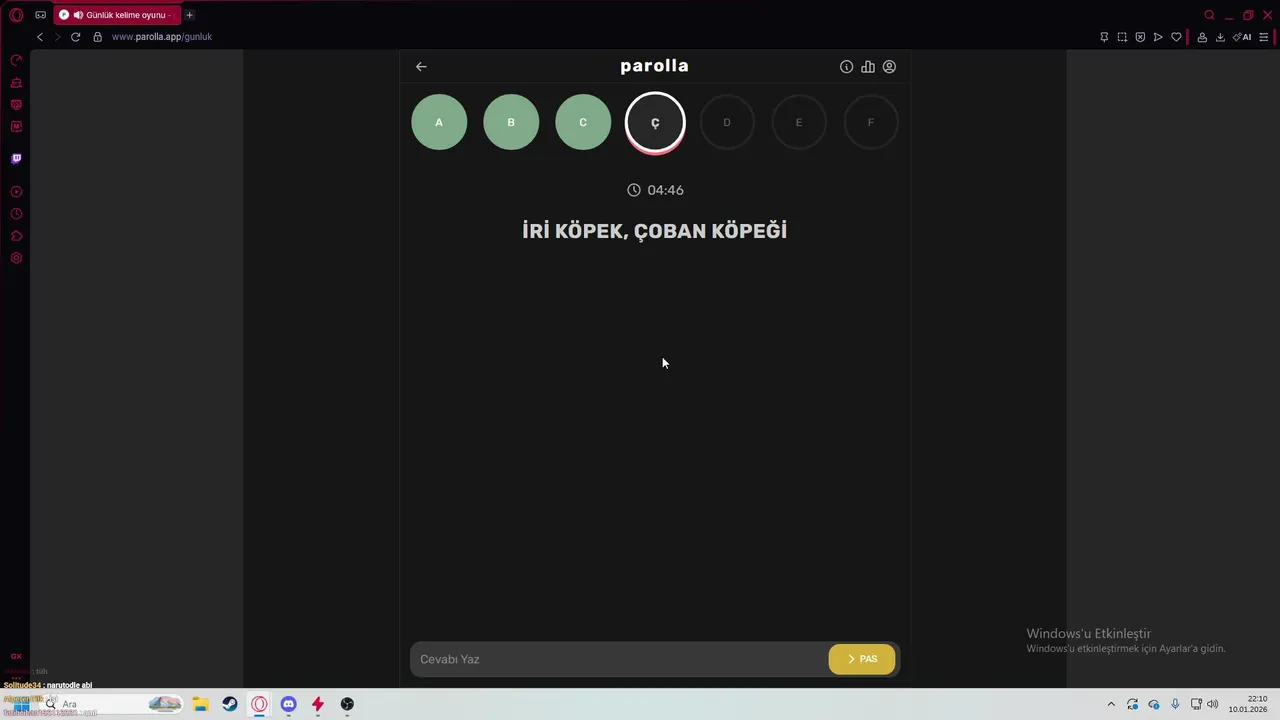This screenshot has height=720, width=1280.
Task: Open the game info icon
Action: (846, 67)
